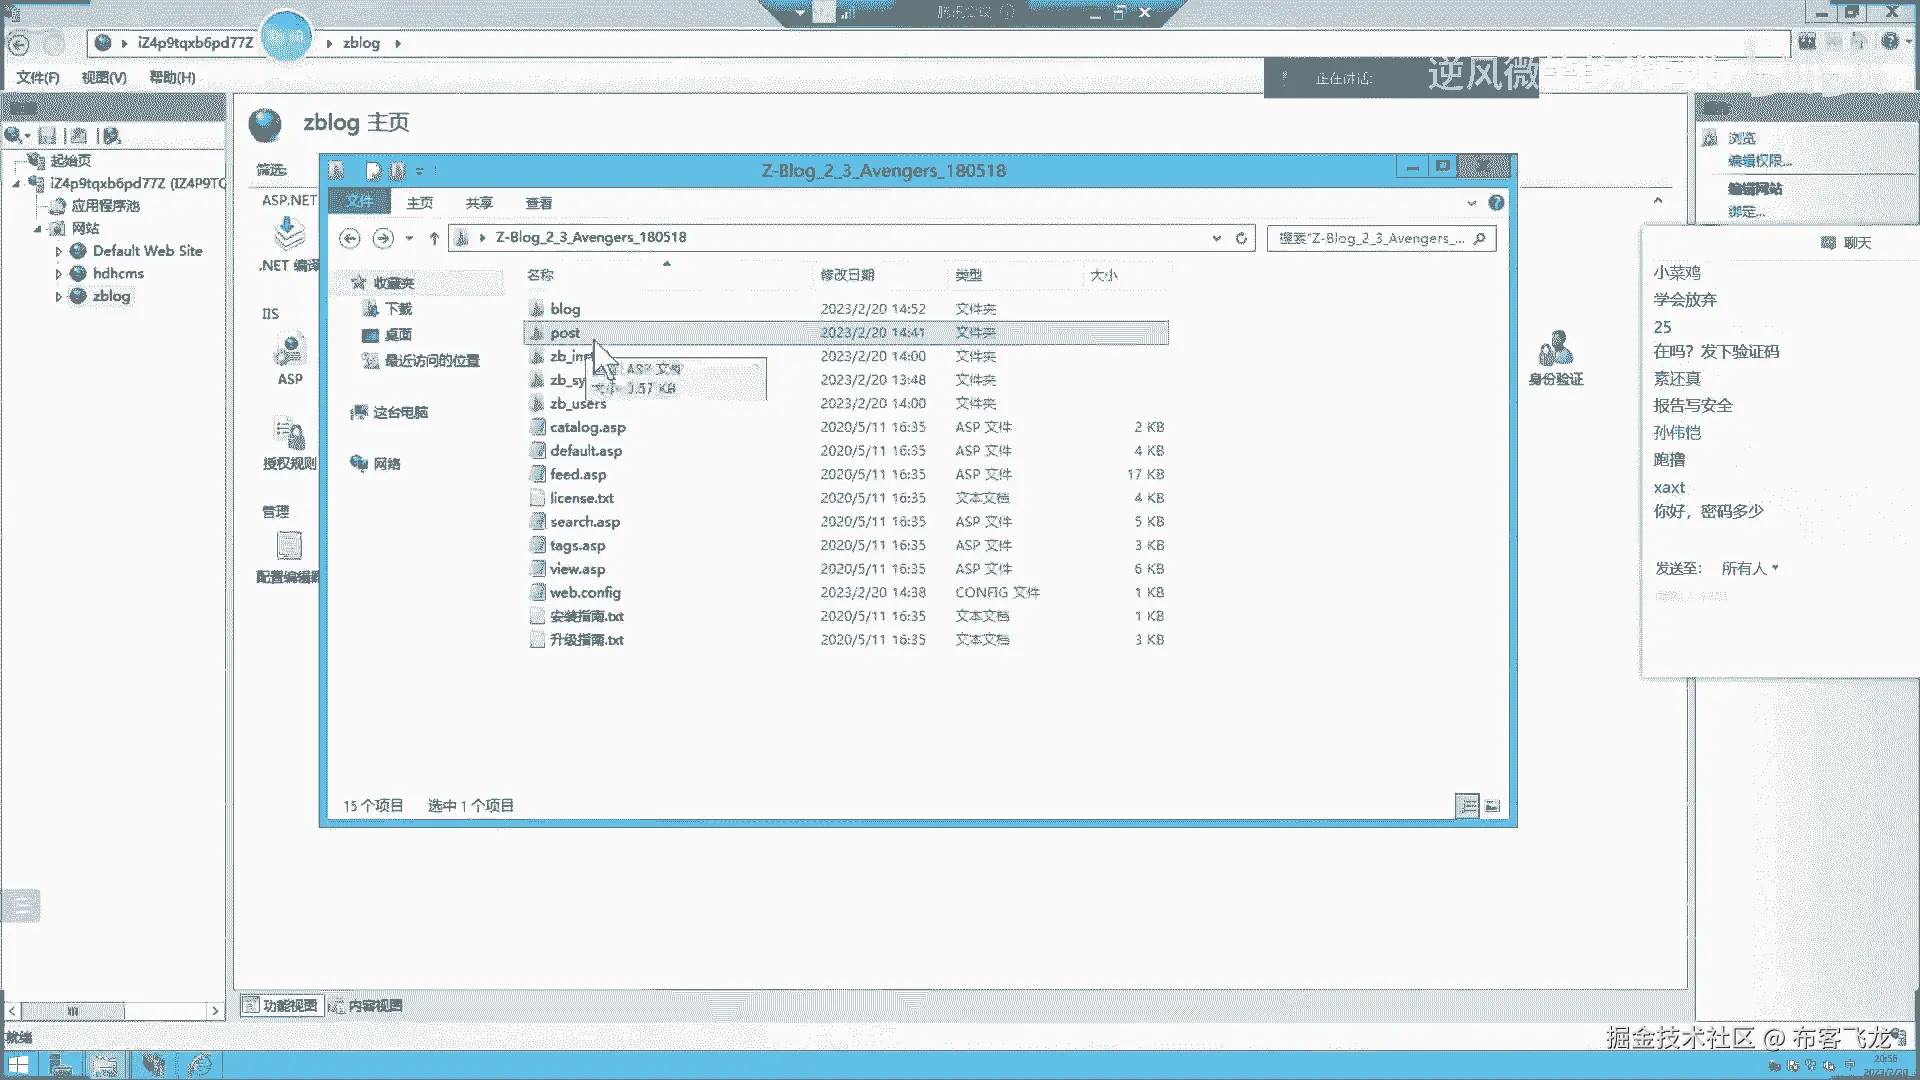Open the 查看 ribbon tab

coord(539,203)
